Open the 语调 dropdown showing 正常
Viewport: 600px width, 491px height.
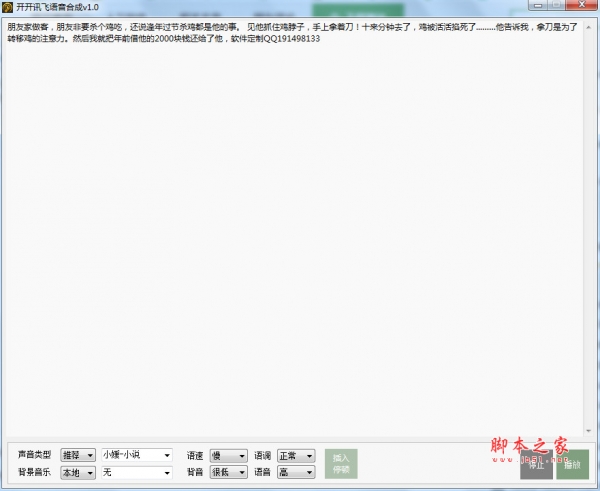click(296, 455)
